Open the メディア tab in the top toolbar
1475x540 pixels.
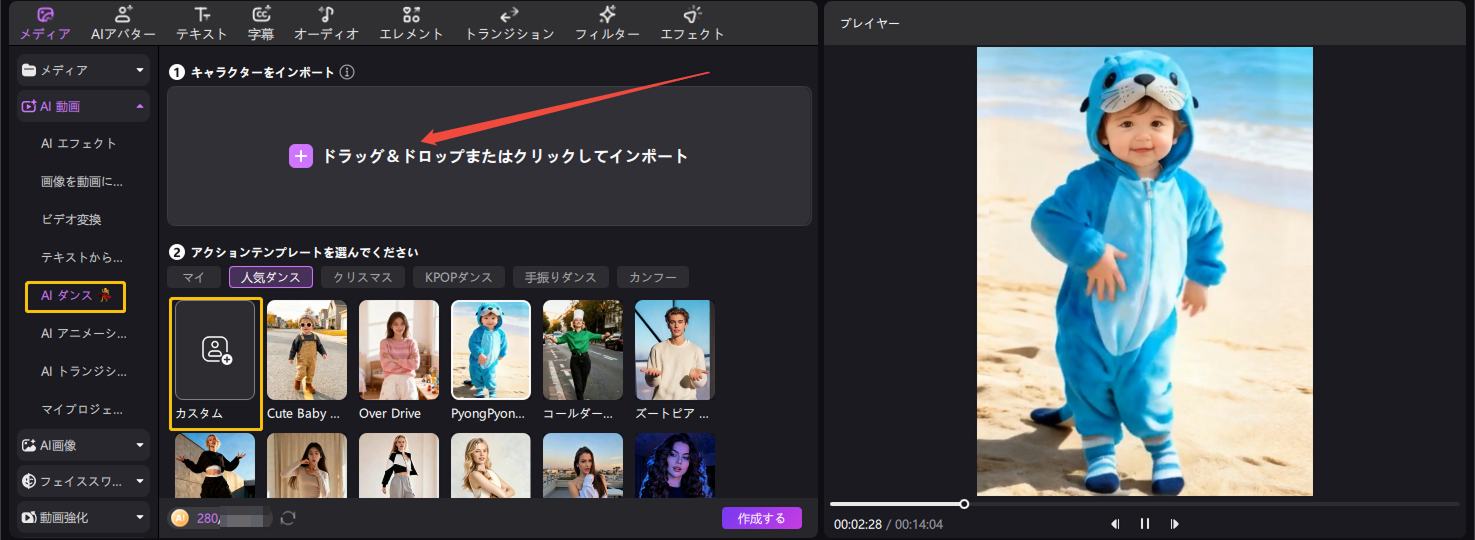click(x=45, y=23)
